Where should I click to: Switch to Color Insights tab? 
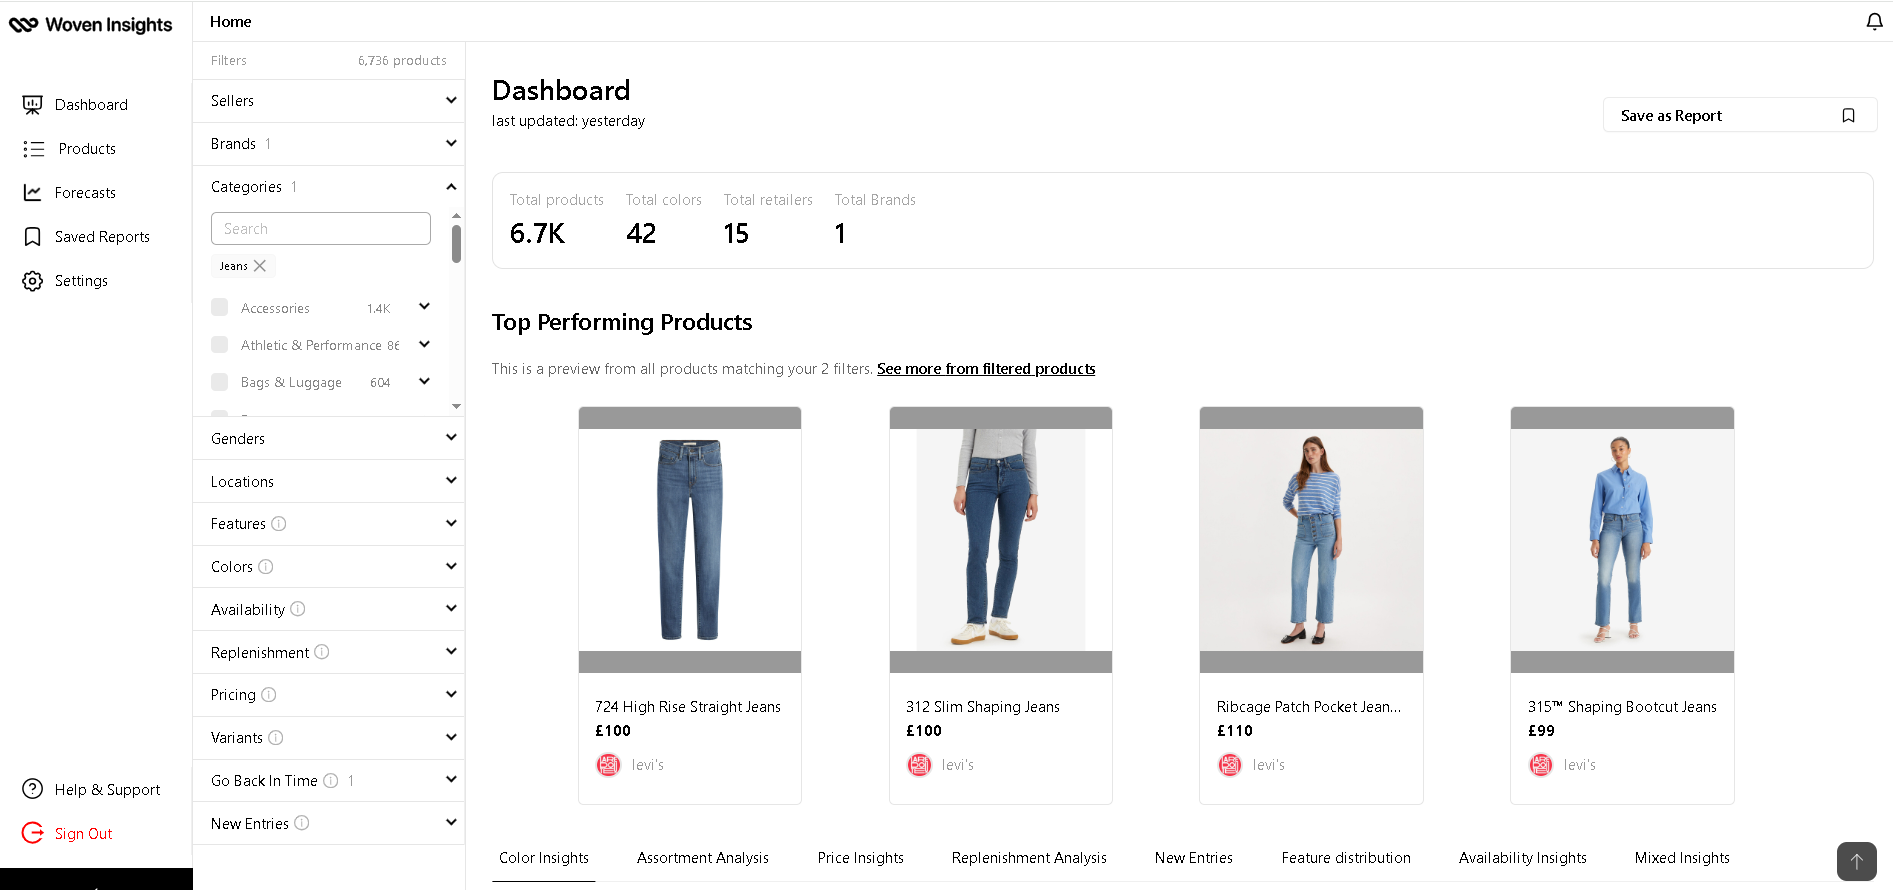click(544, 858)
